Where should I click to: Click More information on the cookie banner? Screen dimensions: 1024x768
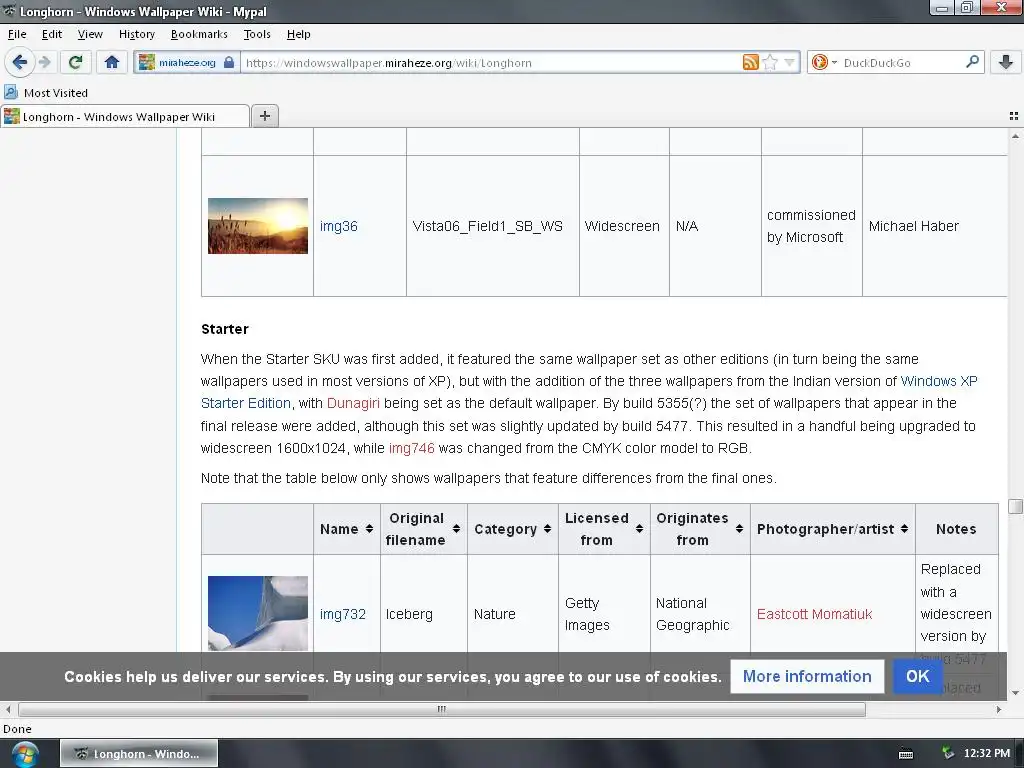tap(807, 676)
